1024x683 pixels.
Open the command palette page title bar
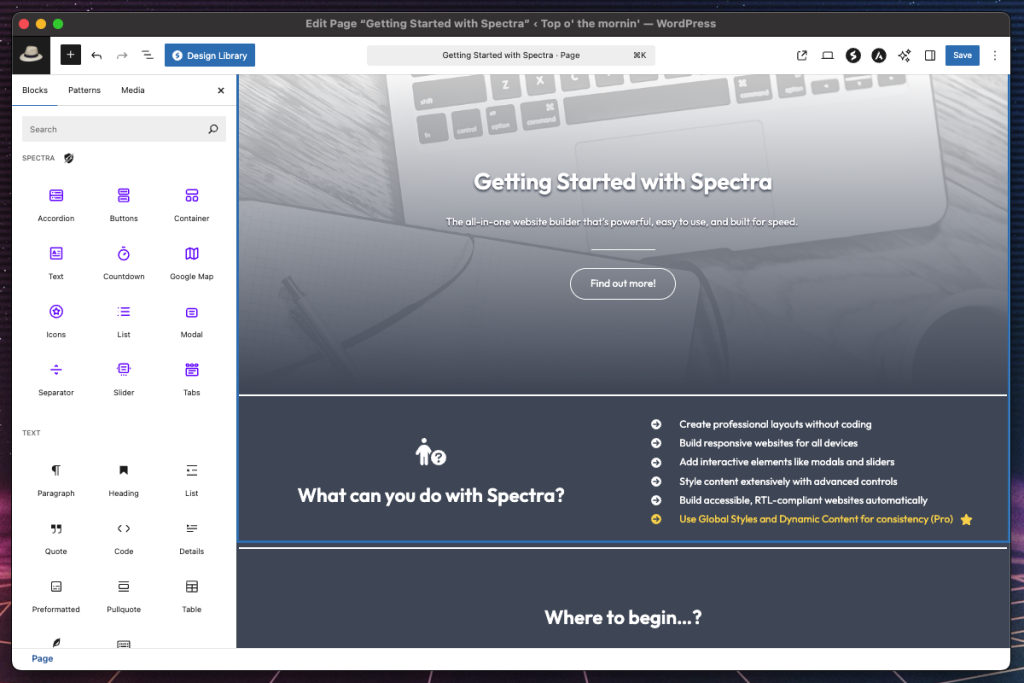[x=510, y=55]
